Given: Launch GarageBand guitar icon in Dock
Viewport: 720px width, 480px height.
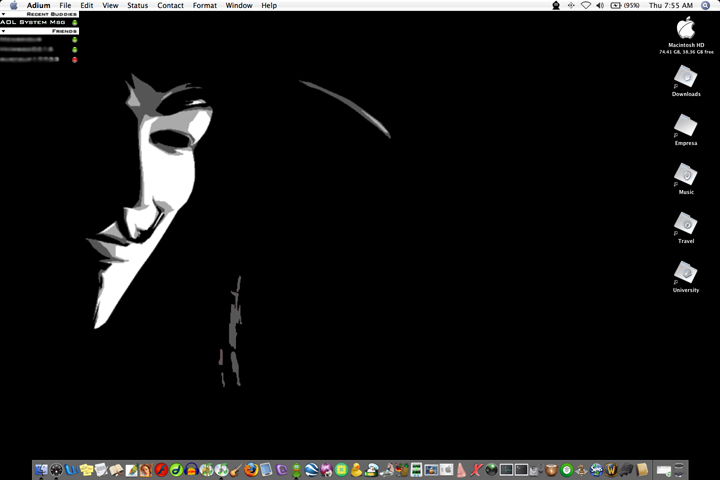Looking at the screenshot, I should pyautogui.click(x=236, y=470).
